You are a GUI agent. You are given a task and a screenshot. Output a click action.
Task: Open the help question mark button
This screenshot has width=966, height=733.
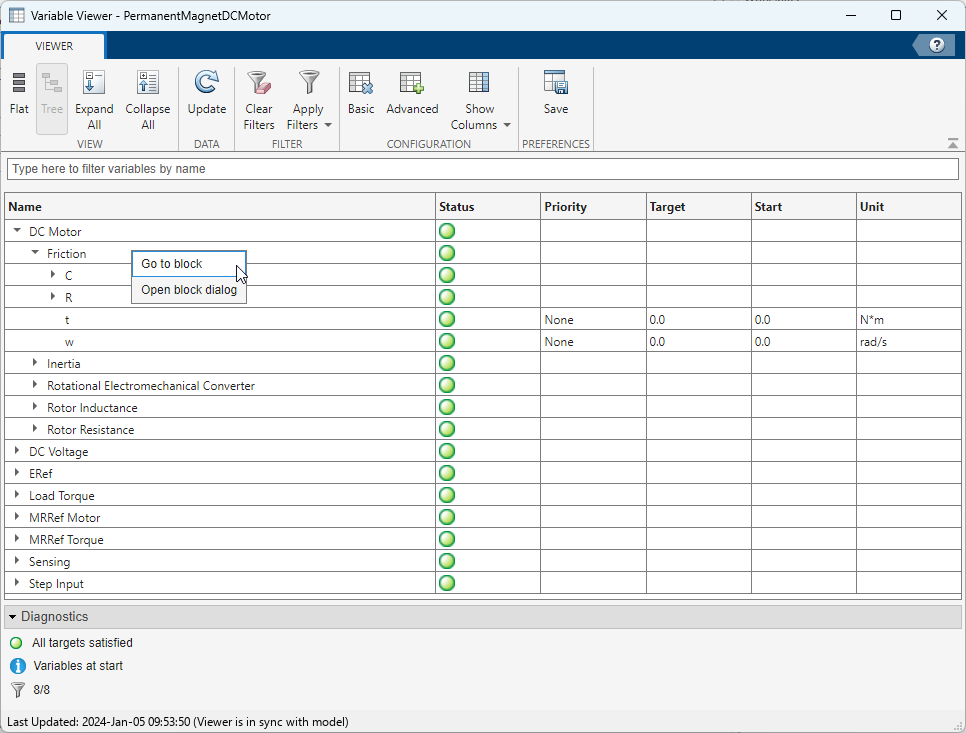click(937, 45)
